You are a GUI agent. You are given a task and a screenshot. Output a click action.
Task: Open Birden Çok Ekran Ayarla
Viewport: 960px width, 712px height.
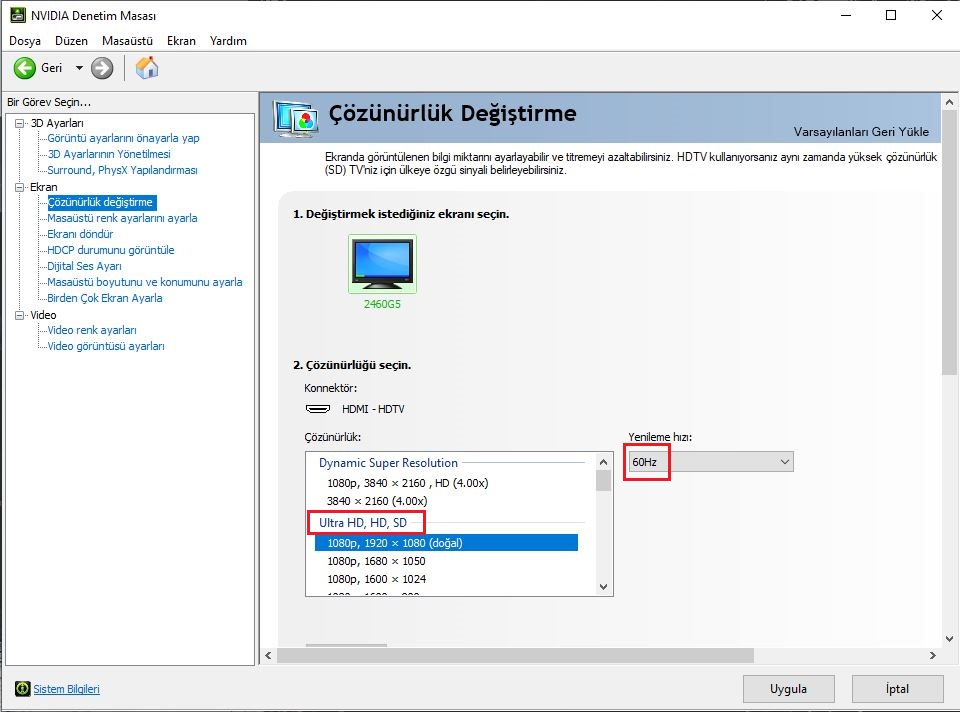click(105, 298)
